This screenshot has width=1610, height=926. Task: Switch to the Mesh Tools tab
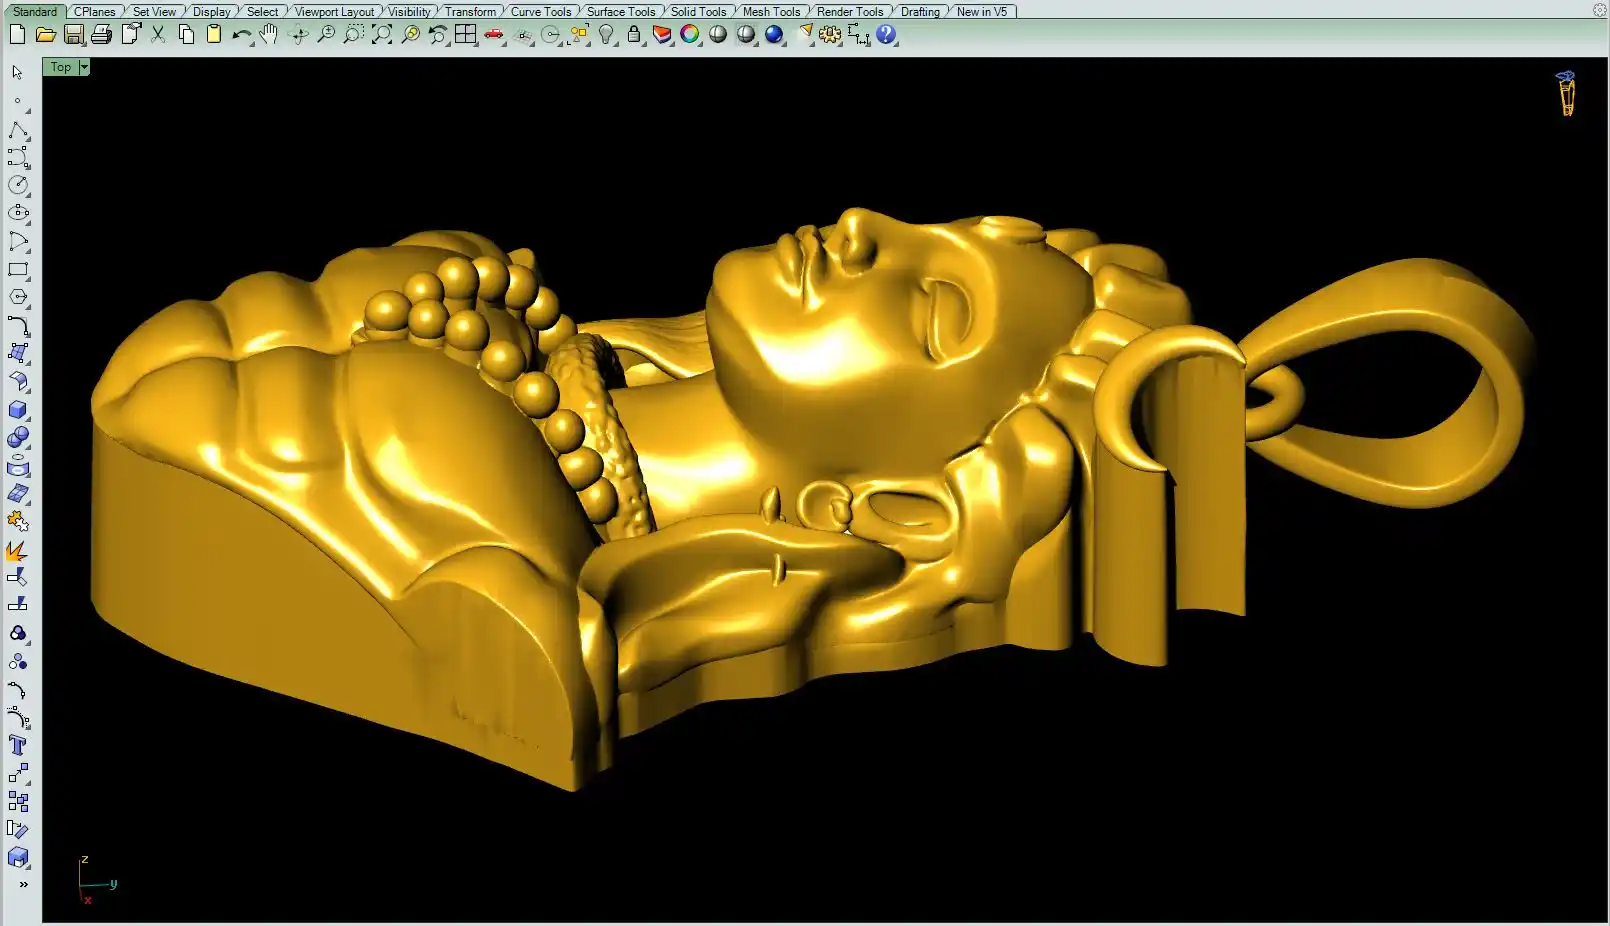coord(771,12)
